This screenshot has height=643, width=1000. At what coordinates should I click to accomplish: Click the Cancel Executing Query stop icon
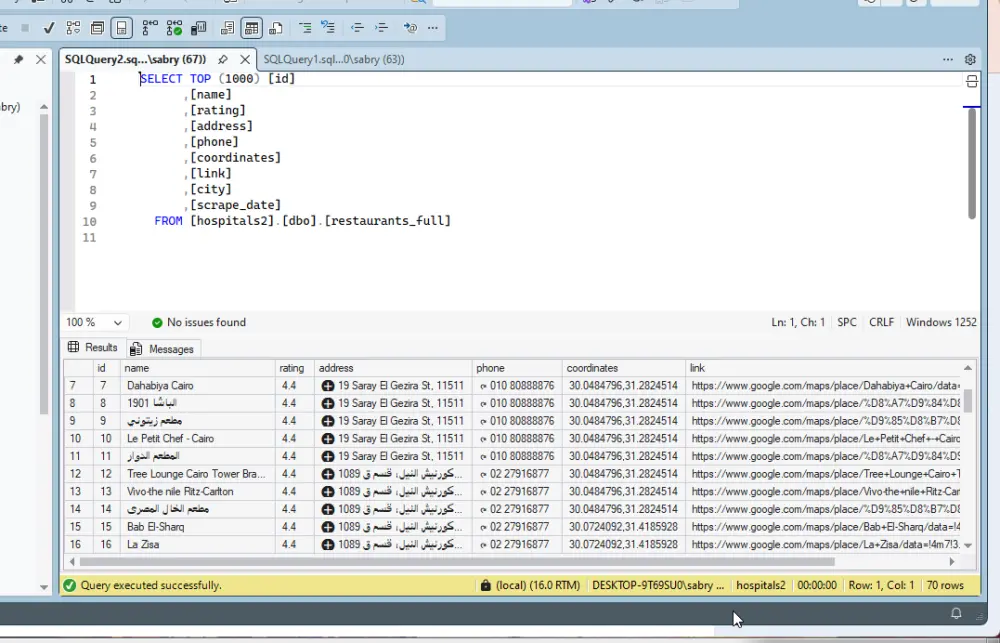point(25,28)
